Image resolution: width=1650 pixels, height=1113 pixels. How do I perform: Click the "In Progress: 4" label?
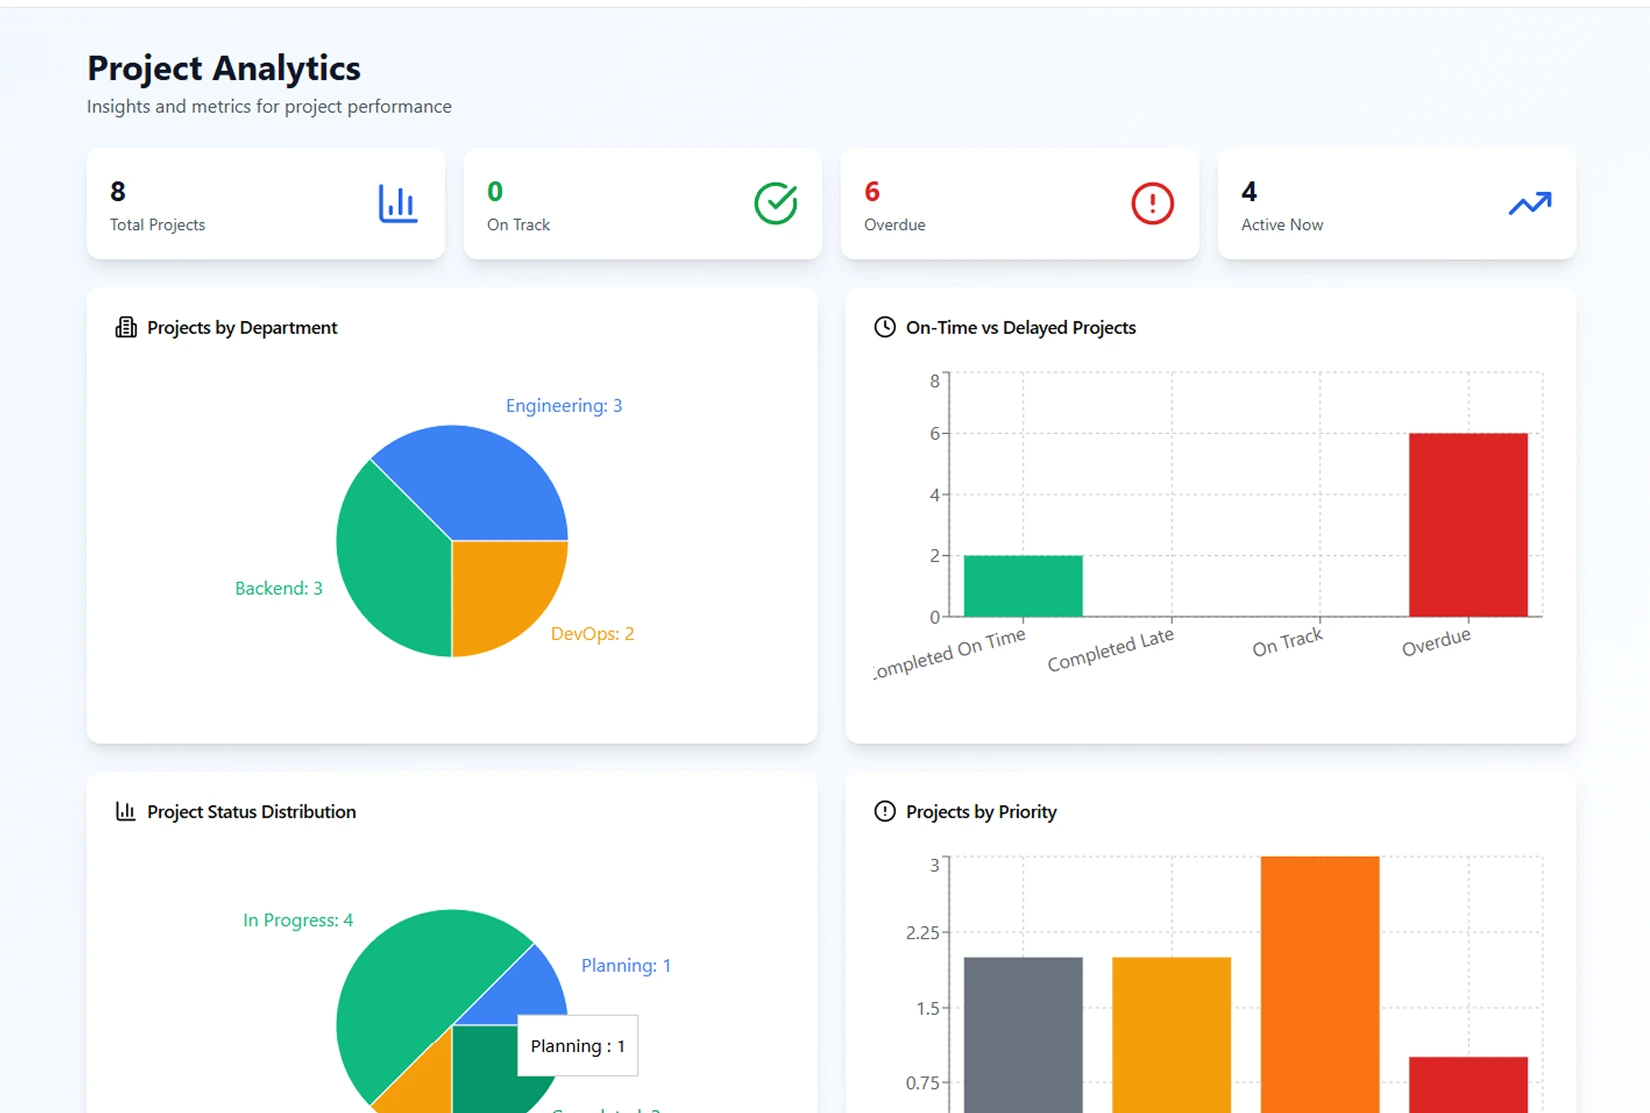(298, 920)
